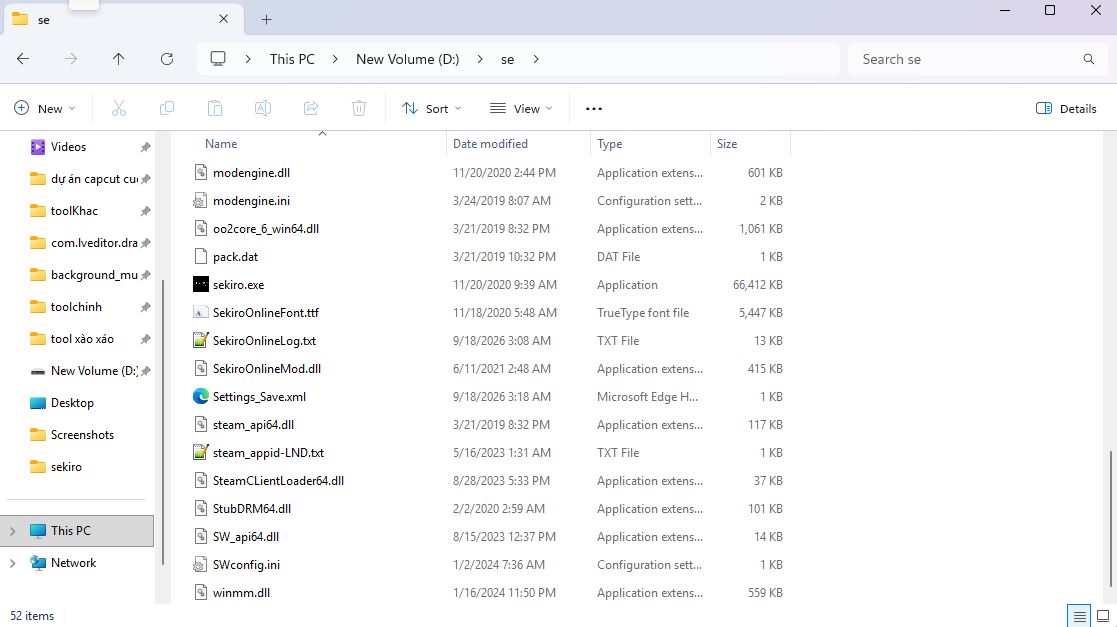Expand Network in navigation tree

click(12, 563)
